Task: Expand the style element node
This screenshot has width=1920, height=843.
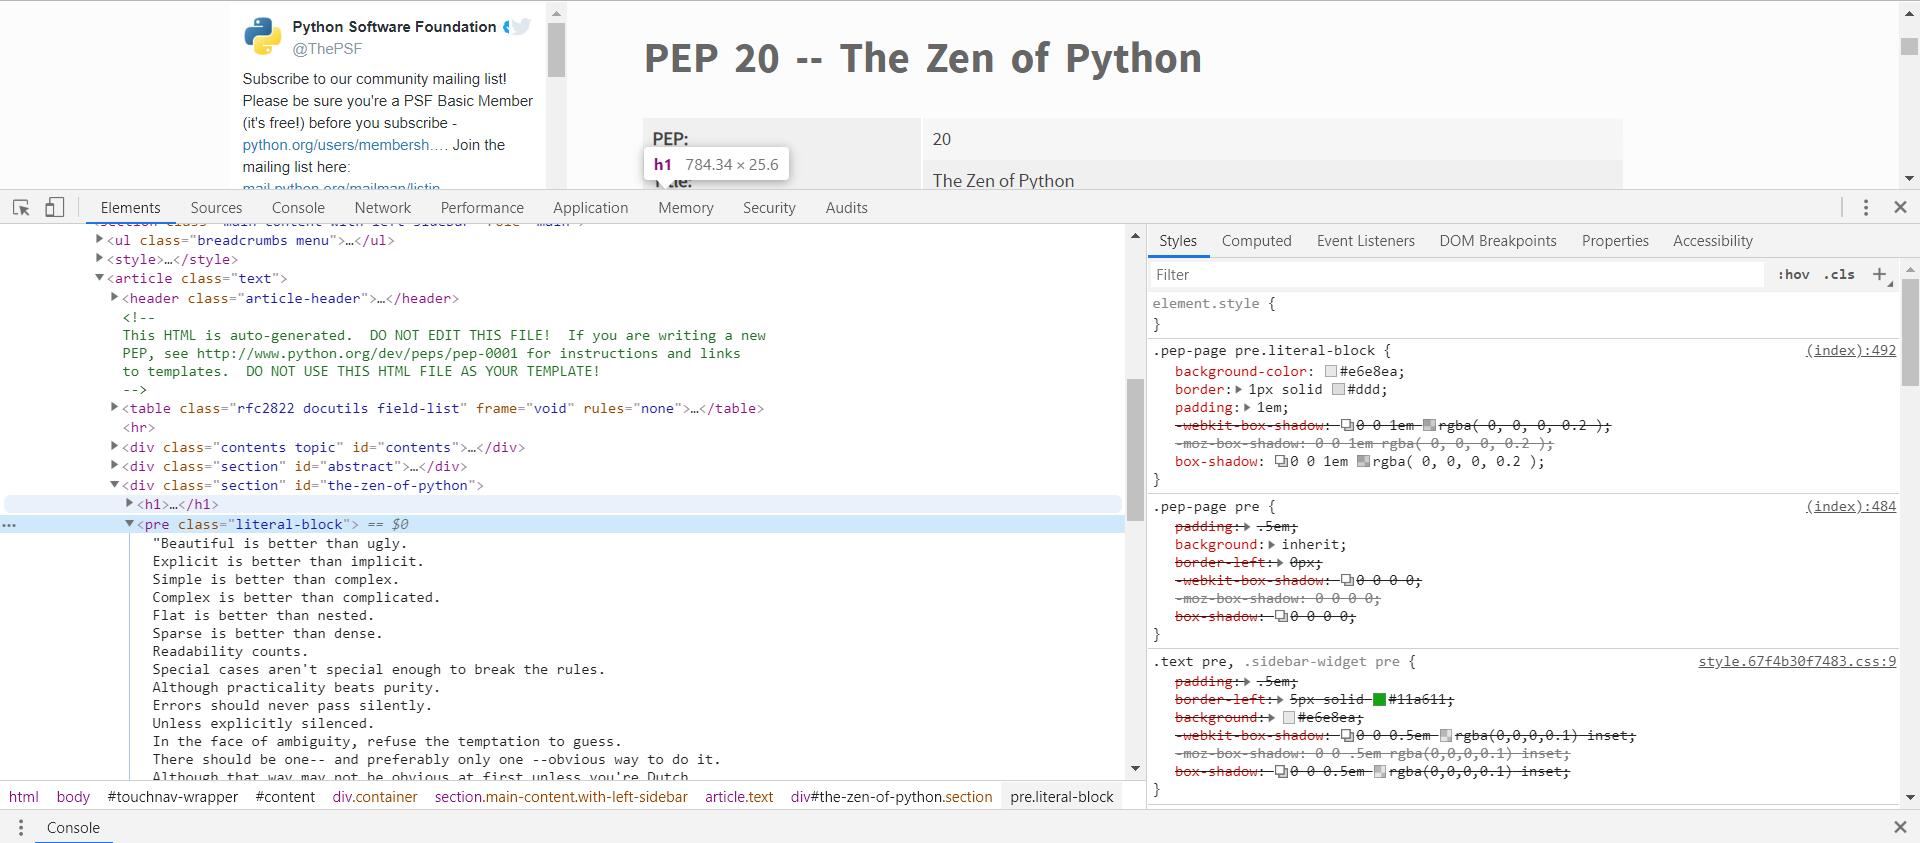Action: click(99, 258)
